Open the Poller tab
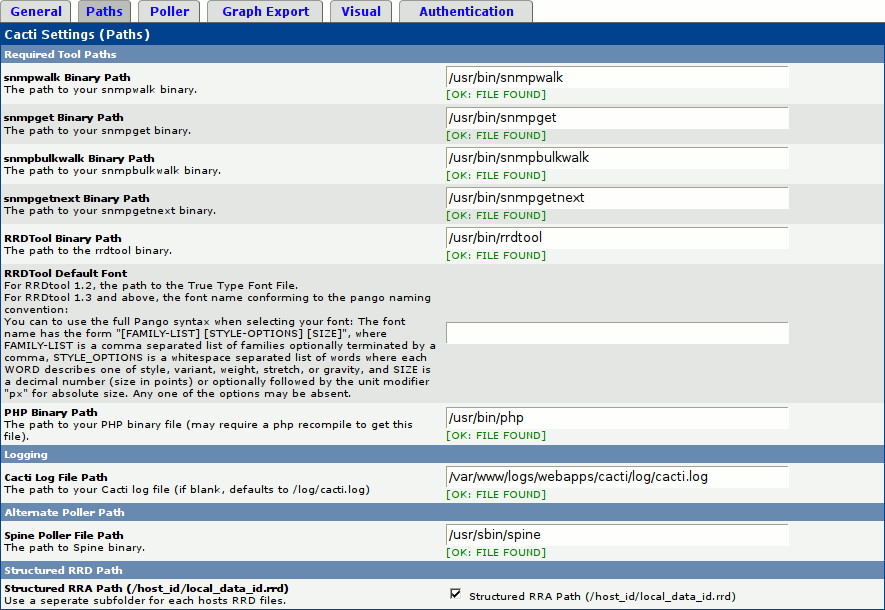Screen dimensions: 885x610 [169, 11]
